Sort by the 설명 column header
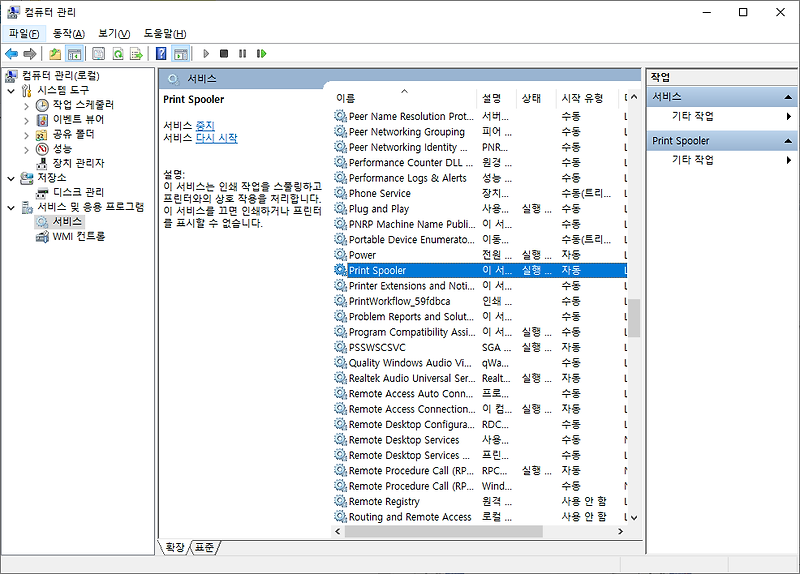Viewport: 800px width, 574px height. pos(496,98)
